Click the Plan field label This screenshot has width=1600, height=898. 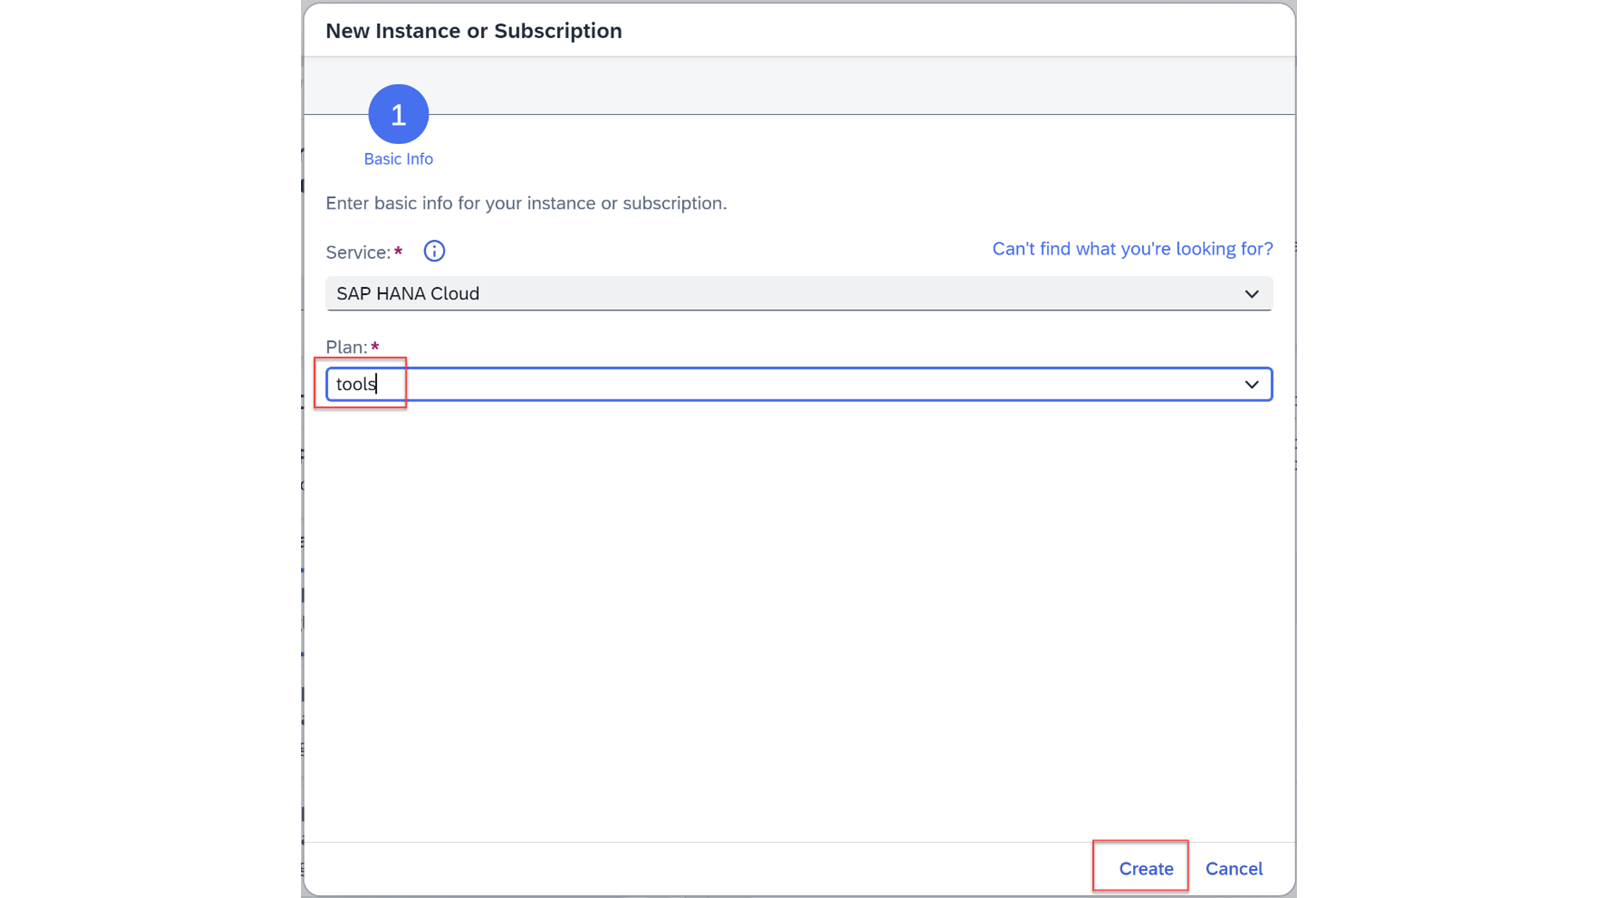(346, 347)
